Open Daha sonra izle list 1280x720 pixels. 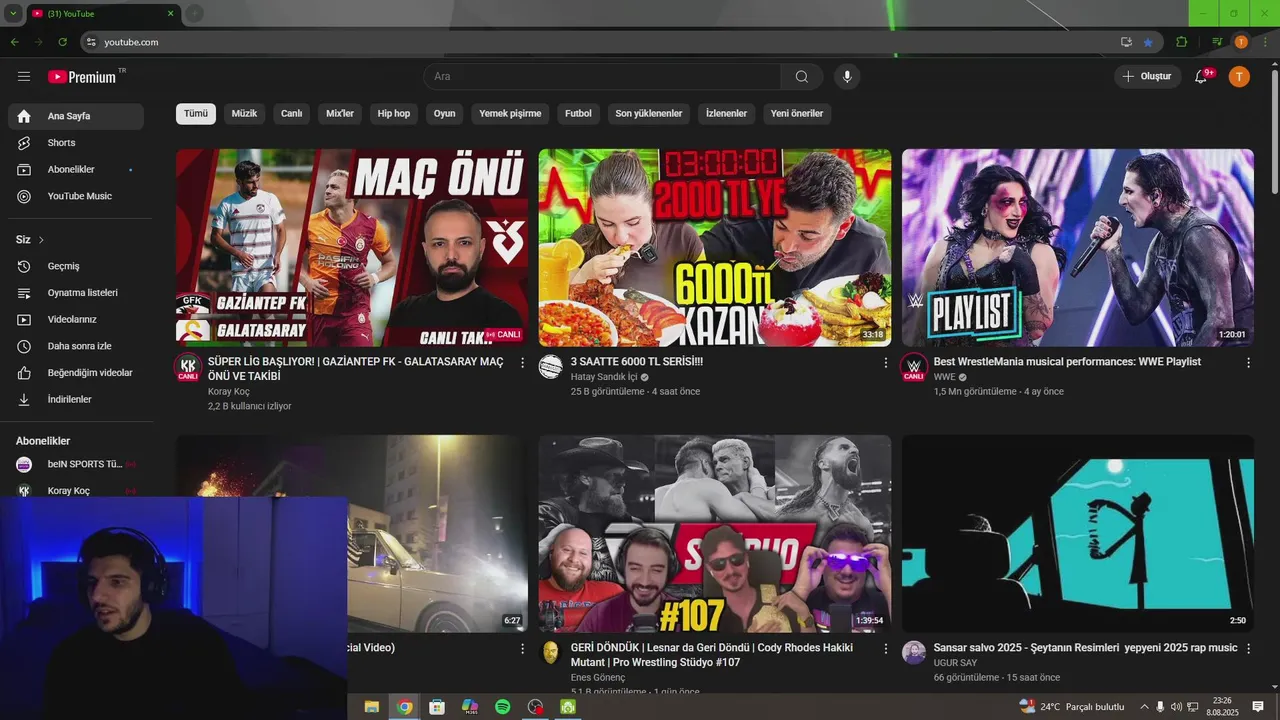76,346
